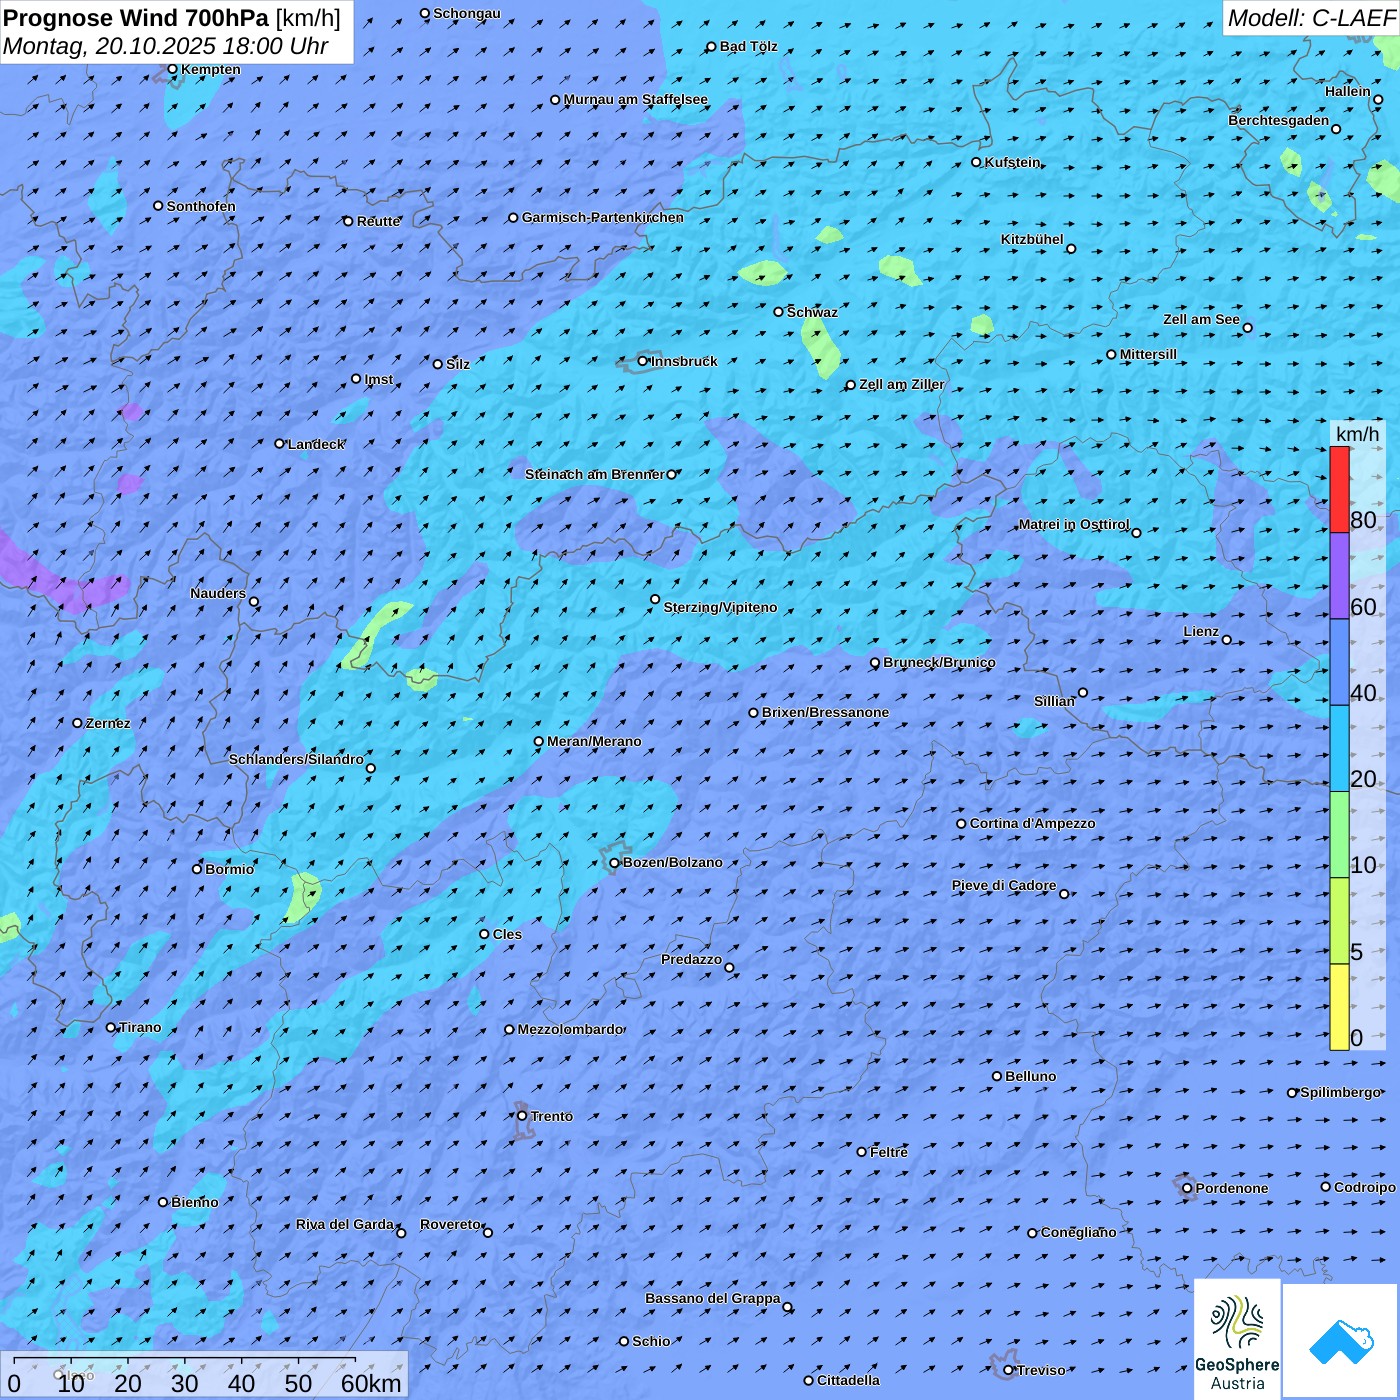Click the Matrei in Osttirol label
1400x1400 pixels.
click(1073, 524)
